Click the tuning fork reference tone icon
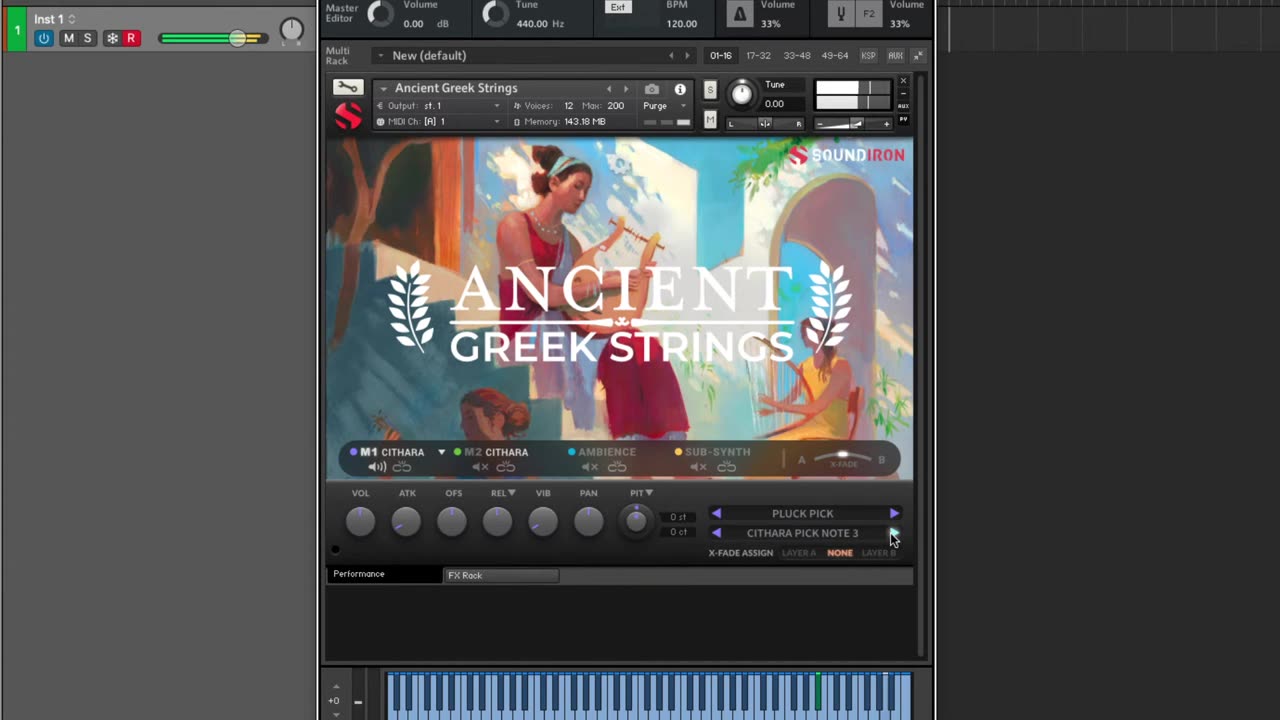The width and height of the screenshot is (1280, 720). pyautogui.click(x=841, y=13)
